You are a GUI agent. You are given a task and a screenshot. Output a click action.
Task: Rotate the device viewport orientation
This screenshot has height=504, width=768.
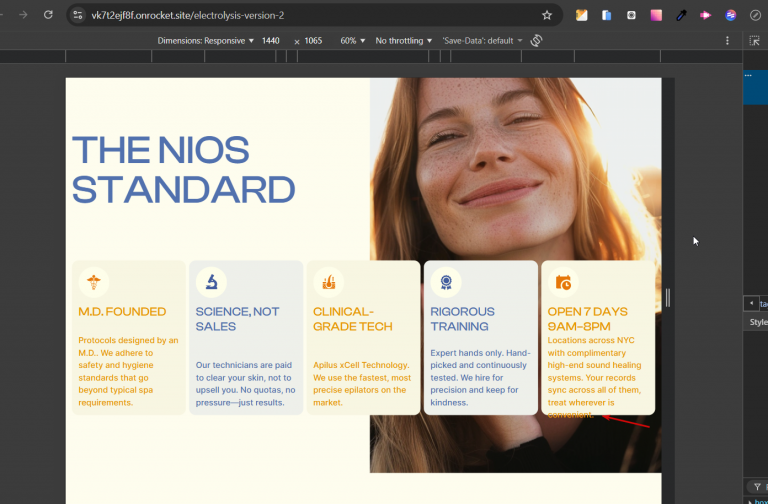[x=536, y=41]
